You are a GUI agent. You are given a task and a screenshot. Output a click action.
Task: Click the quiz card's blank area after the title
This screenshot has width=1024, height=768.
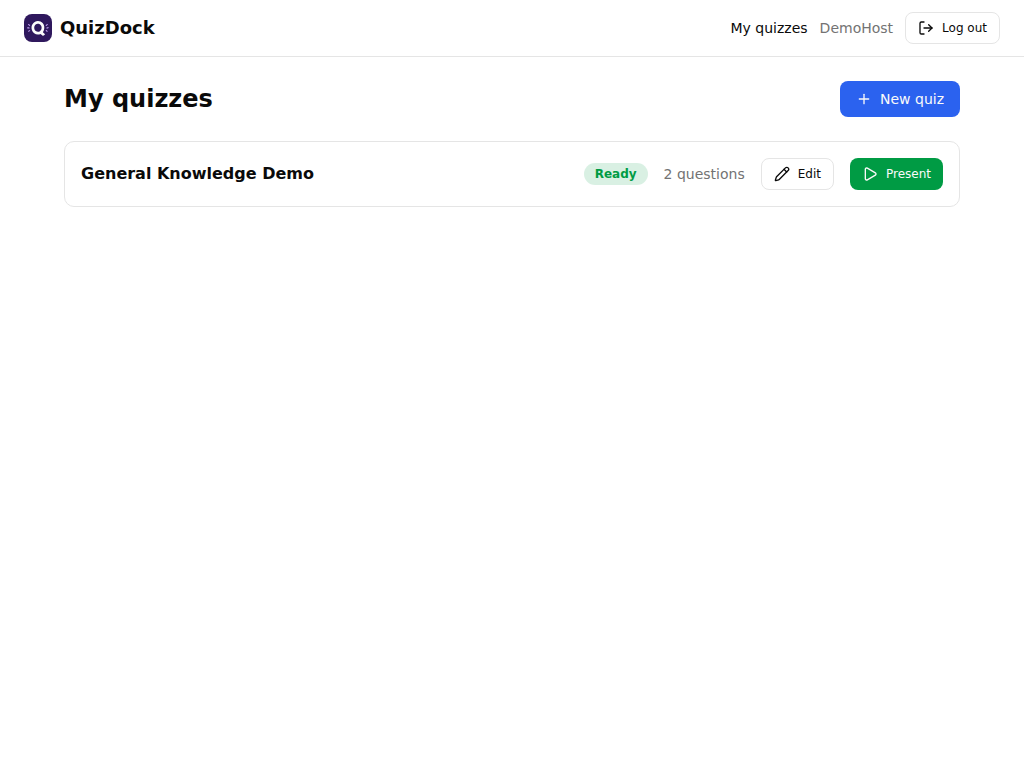coord(449,174)
